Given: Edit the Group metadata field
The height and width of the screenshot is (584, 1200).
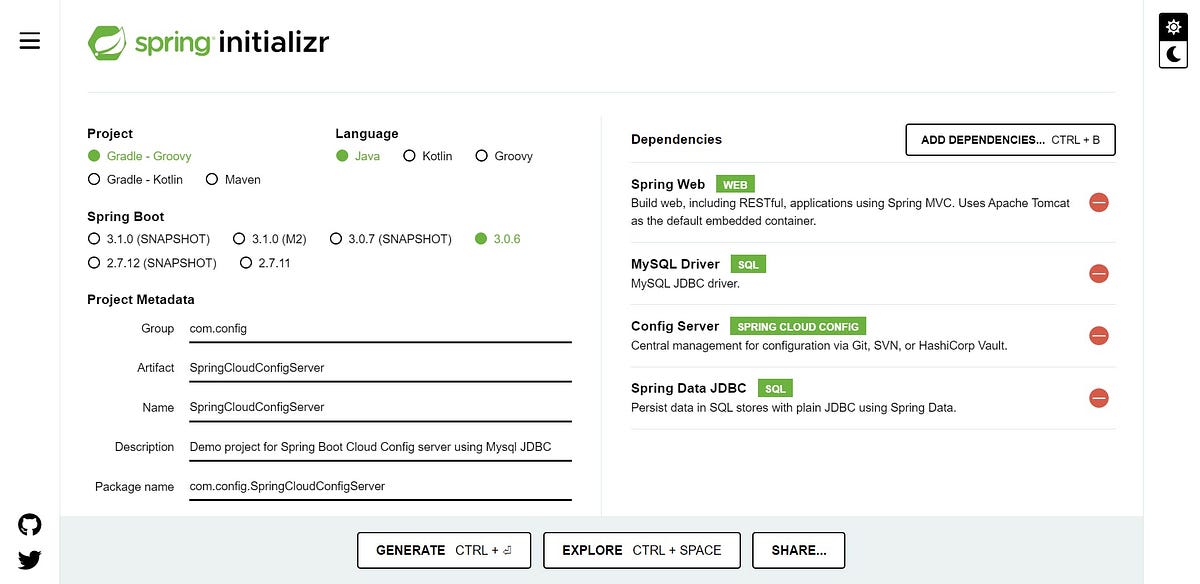Looking at the screenshot, I should click(x=380, y=328).
